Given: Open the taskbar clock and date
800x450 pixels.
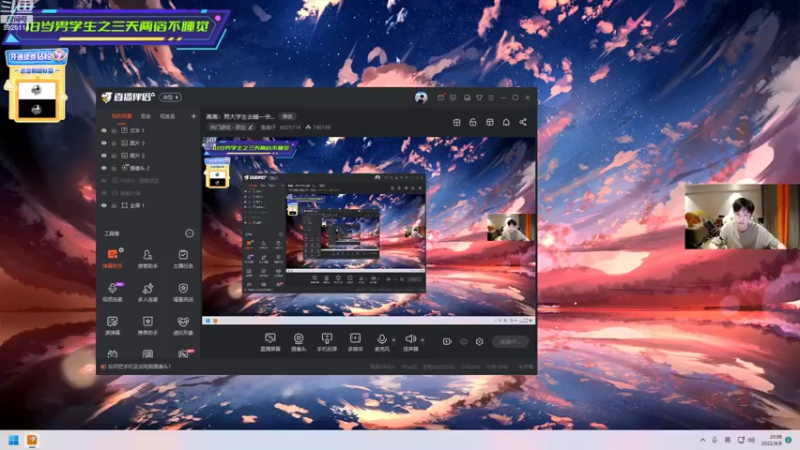Looking at the screenshot, I should pos(771,440).
